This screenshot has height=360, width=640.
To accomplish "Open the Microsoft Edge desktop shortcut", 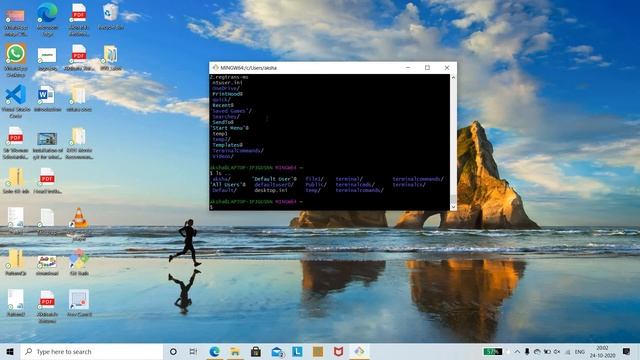I will coord(47,18).
